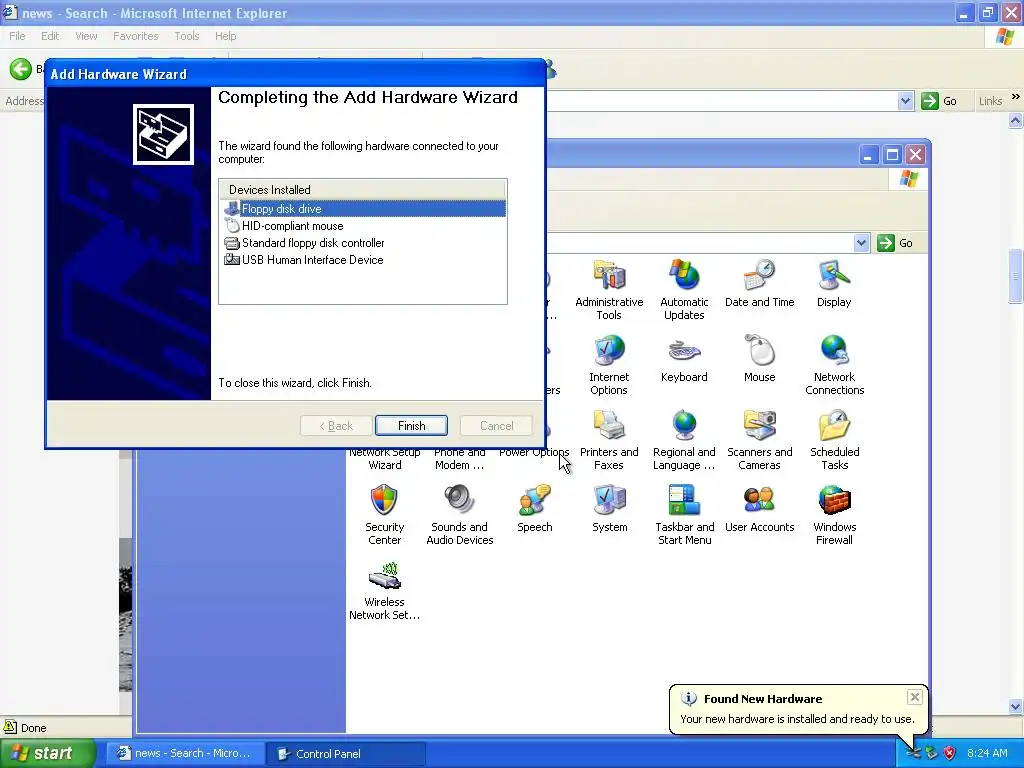1024x768 pixels.
Task: Open Automatic Updates icon
Action: [684, 289]
